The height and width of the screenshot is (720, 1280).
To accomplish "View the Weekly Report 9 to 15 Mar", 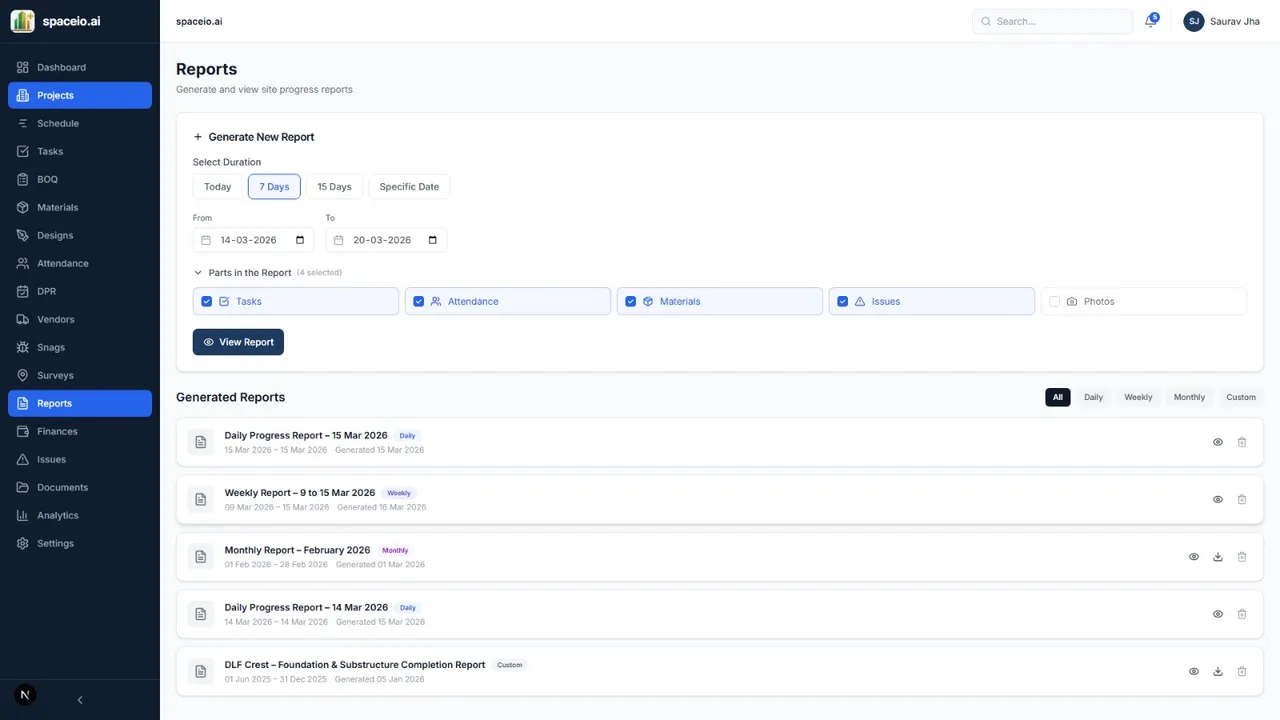I will tap(1218, 499).
